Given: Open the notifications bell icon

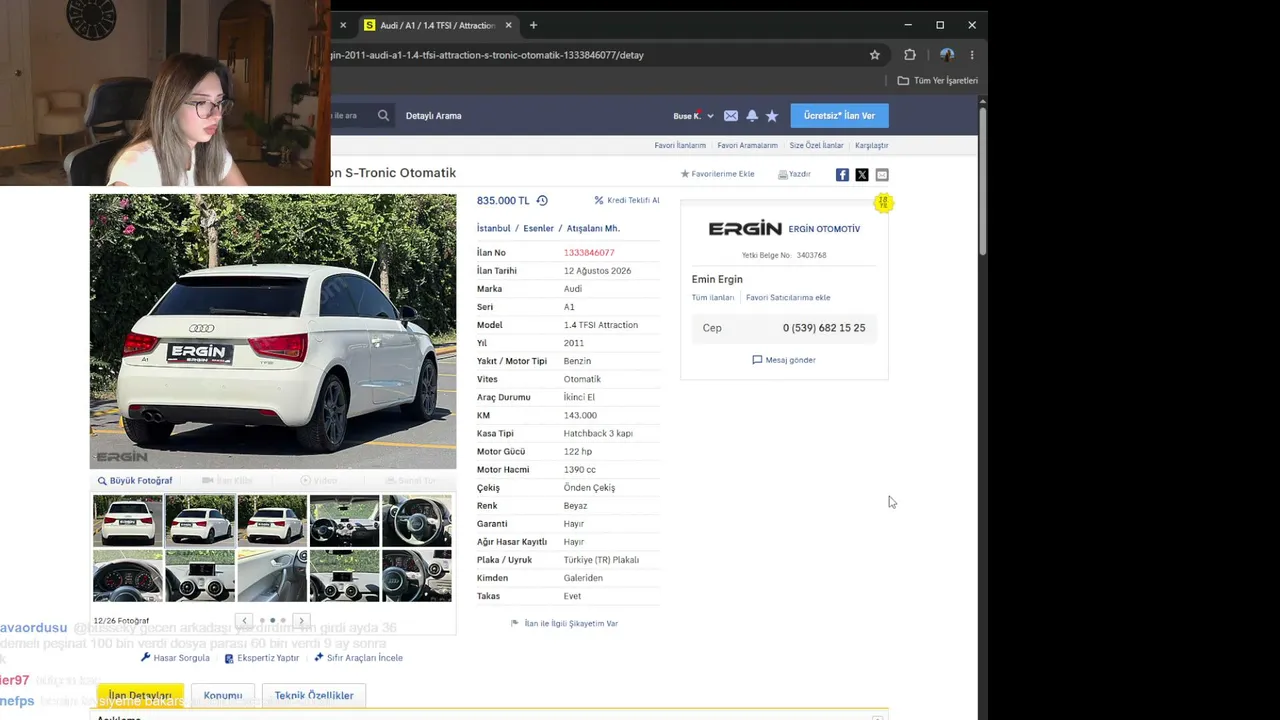Looking at the screenshot, I should click(752, 116).
